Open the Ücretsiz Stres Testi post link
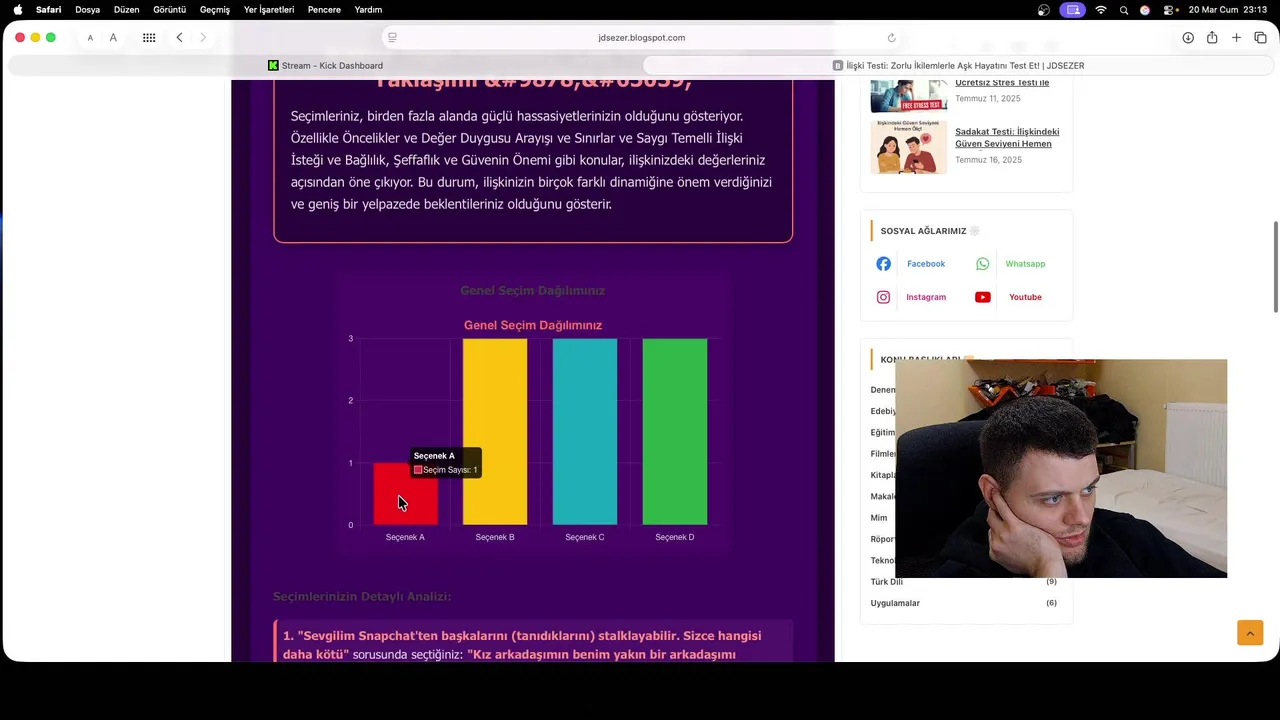Viewport: 1280px width, 720px height. [x=1002, y=83]
